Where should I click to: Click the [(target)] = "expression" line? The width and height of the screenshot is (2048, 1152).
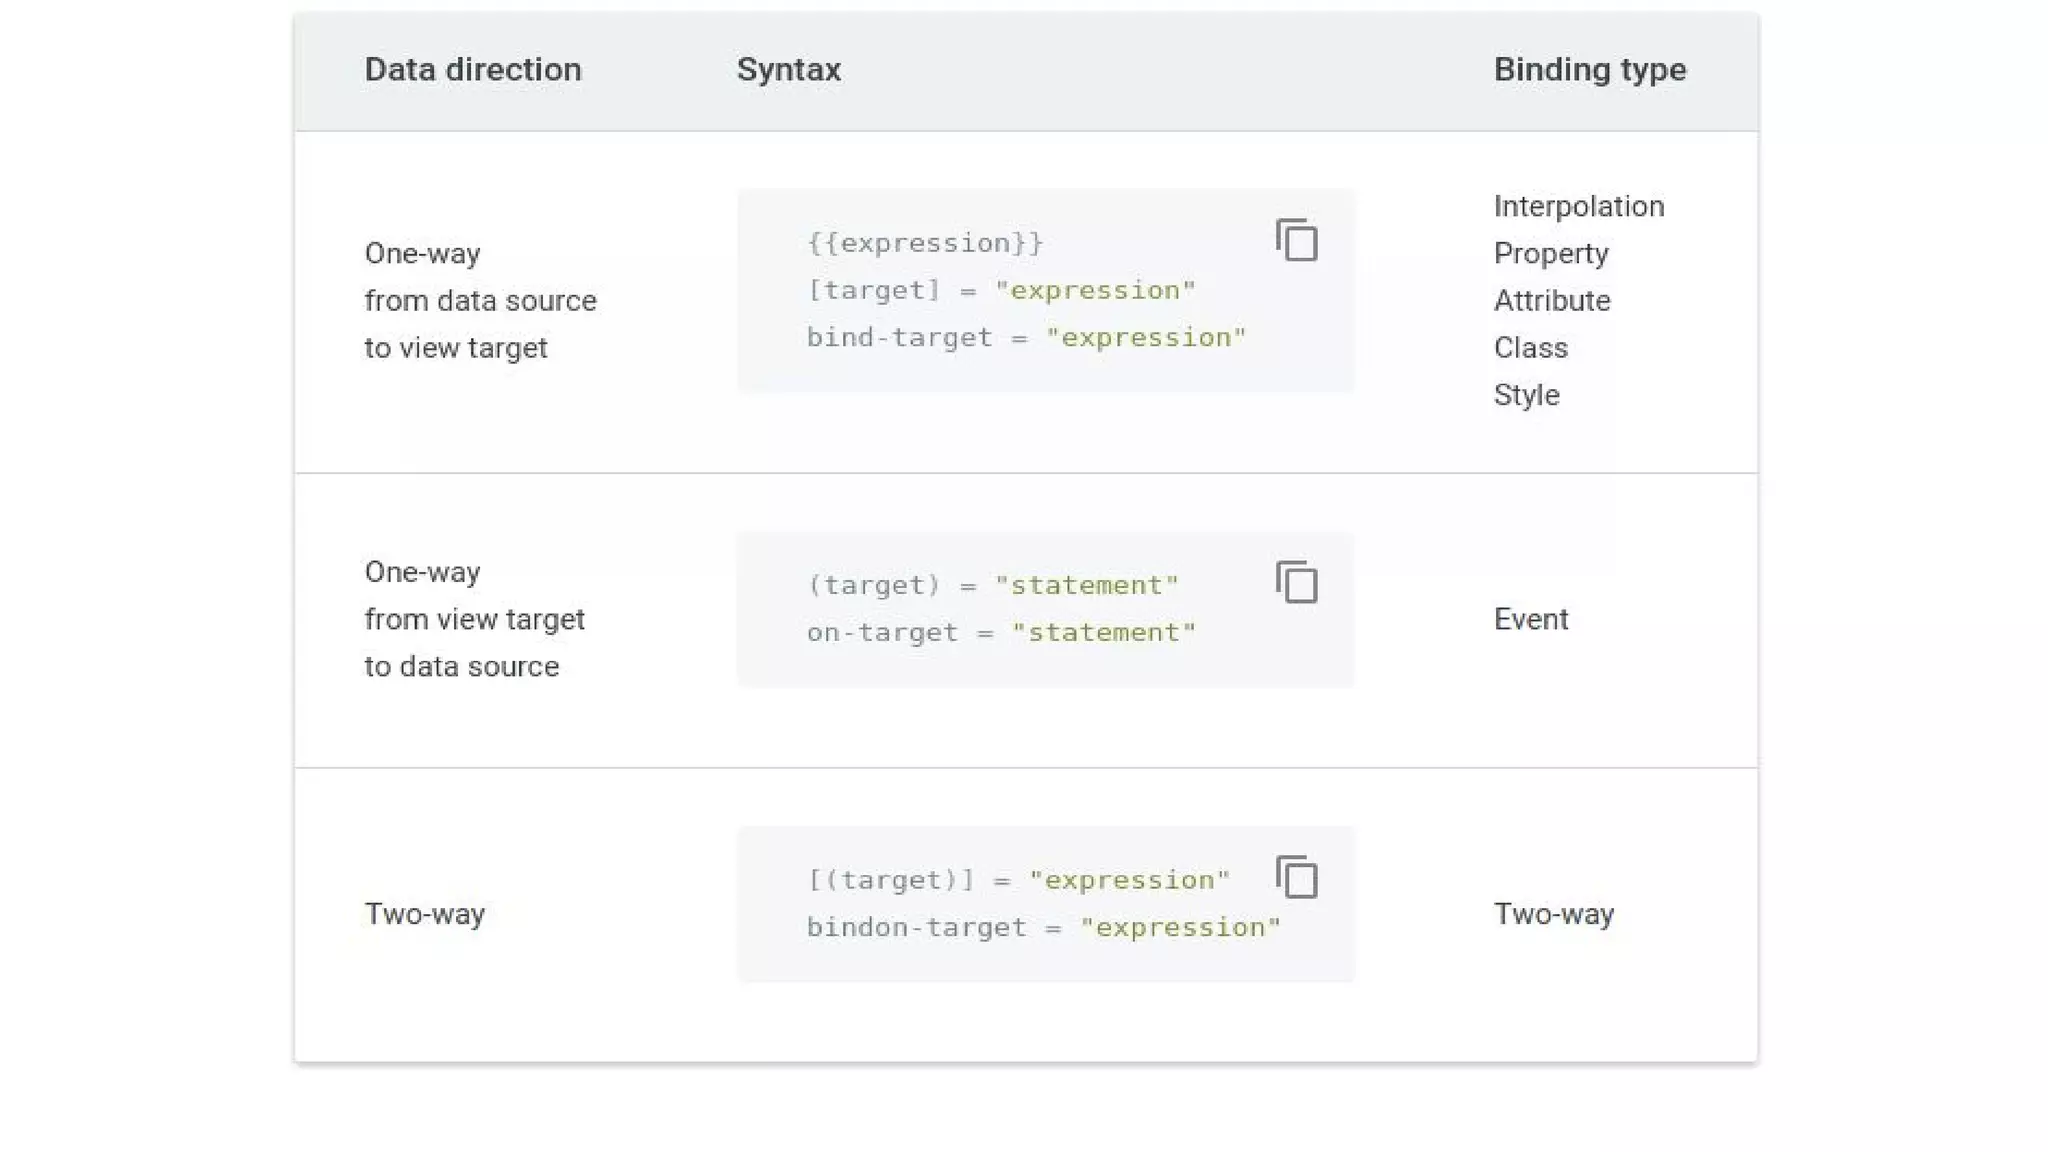pyautogui.click(x=1018, y=880)
